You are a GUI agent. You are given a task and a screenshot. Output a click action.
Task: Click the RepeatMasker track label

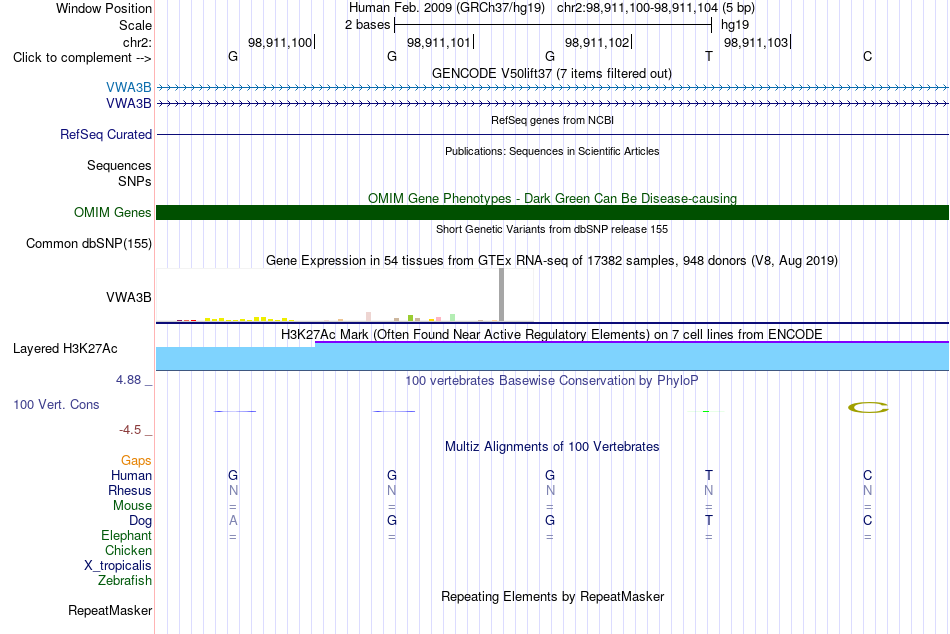click(110, 610)
